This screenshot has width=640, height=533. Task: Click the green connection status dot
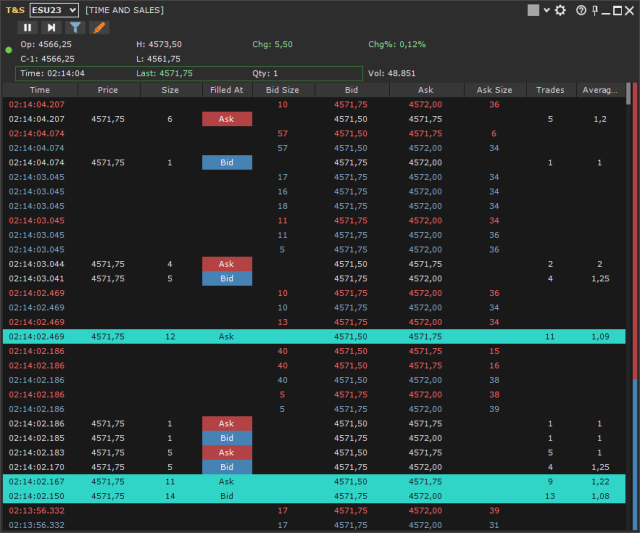pyautogui.click(x=9, y=48)
